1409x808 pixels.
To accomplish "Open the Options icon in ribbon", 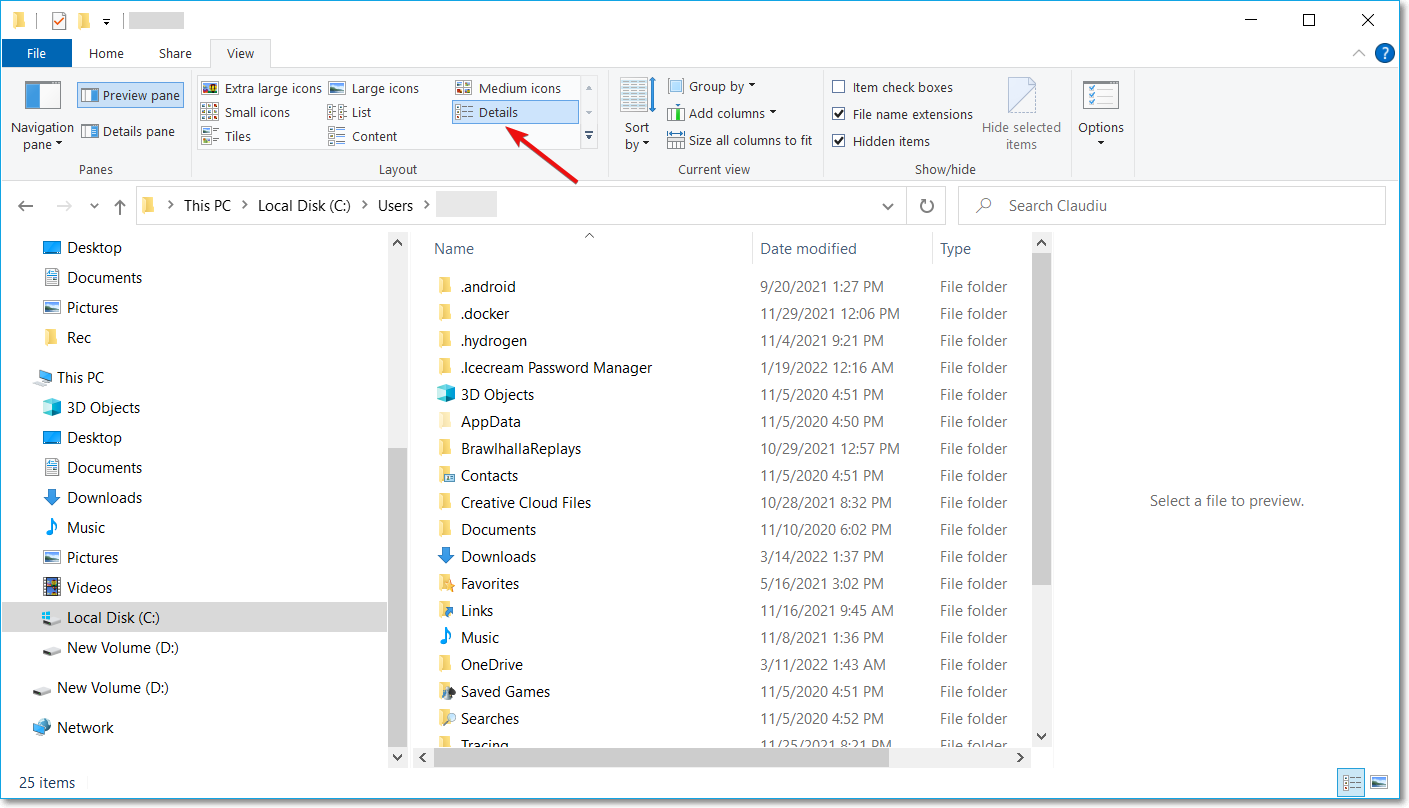I will point(1100,97).
